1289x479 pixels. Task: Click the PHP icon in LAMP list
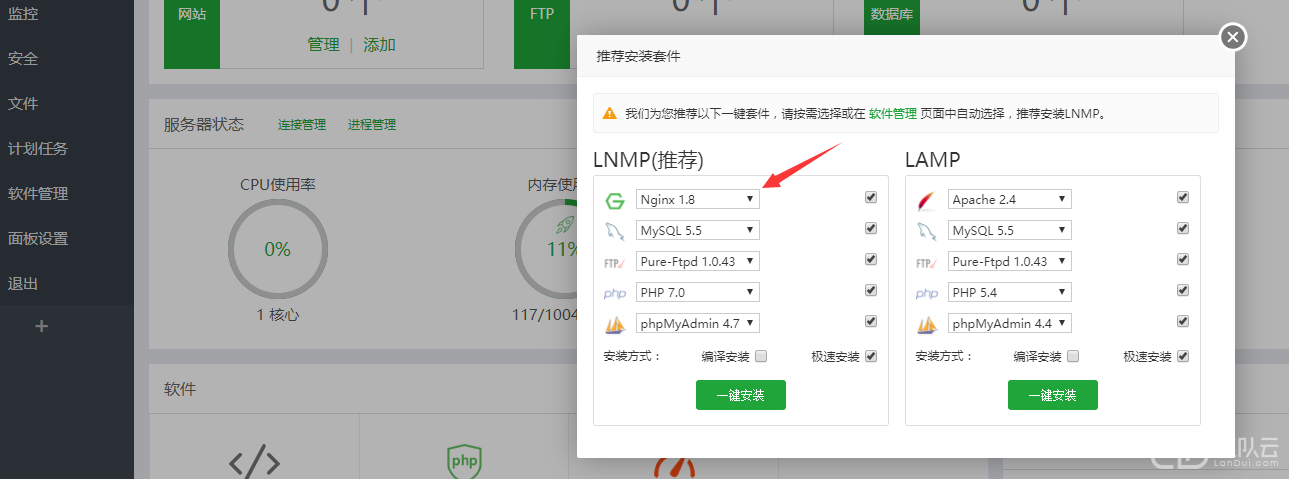pos(926,294)
